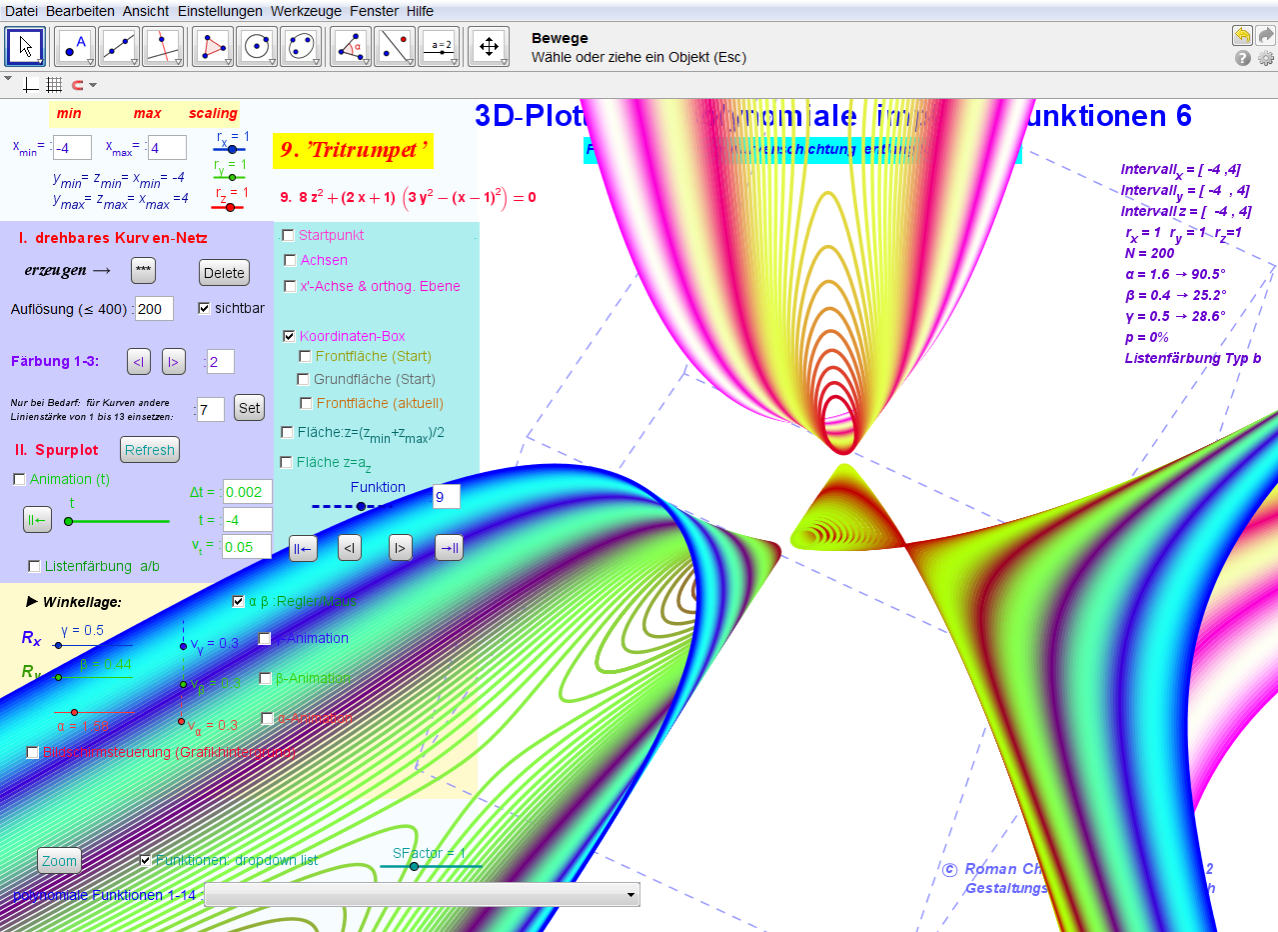Screen dimensions: 1278x932
Task: Enable the Startpunkt checkbox
Action: [x=288, y=235]
